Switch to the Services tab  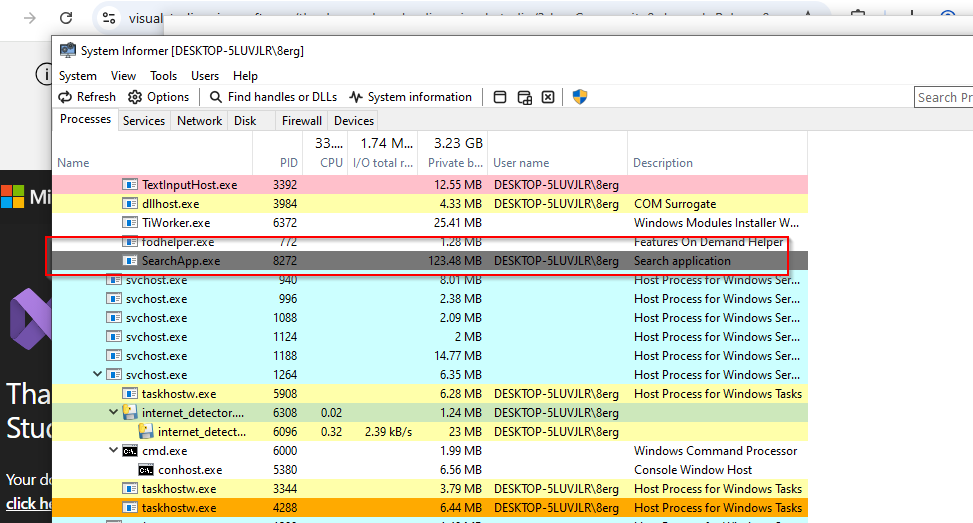[x=144, y=120]
